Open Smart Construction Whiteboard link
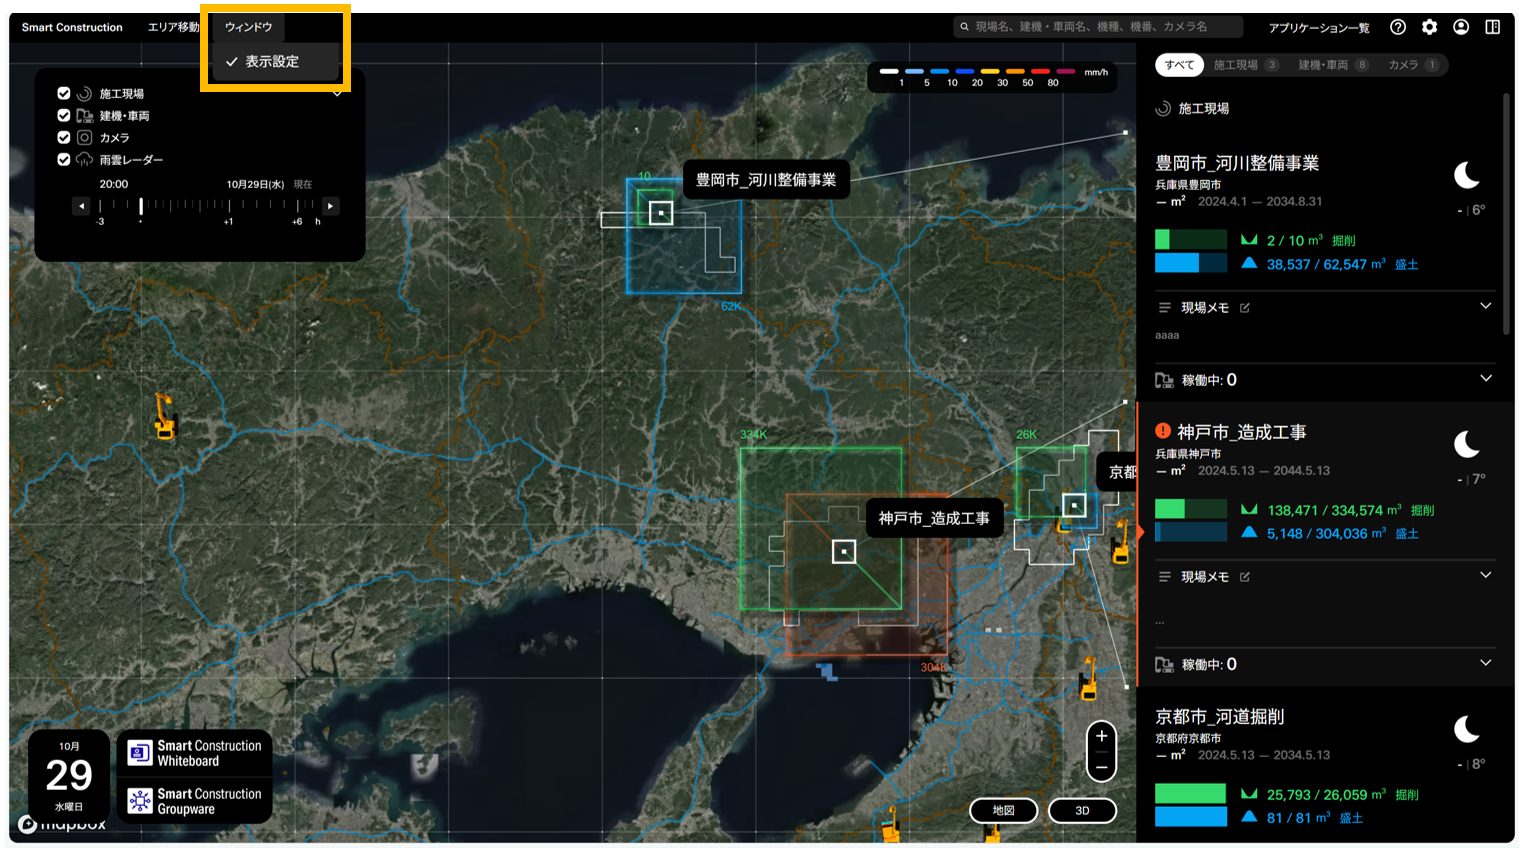Viewport: 1521px width, 850px height. 196,753
